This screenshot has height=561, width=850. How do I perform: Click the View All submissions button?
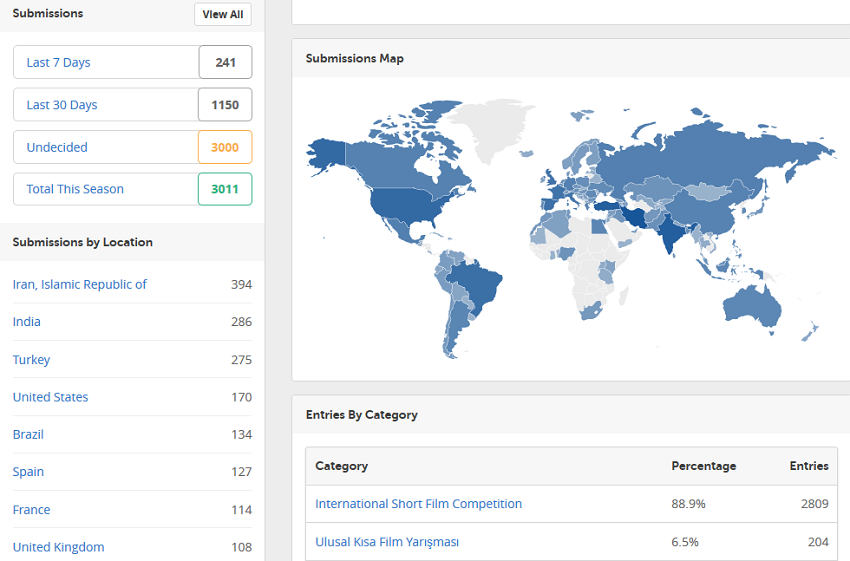[222, 14]
